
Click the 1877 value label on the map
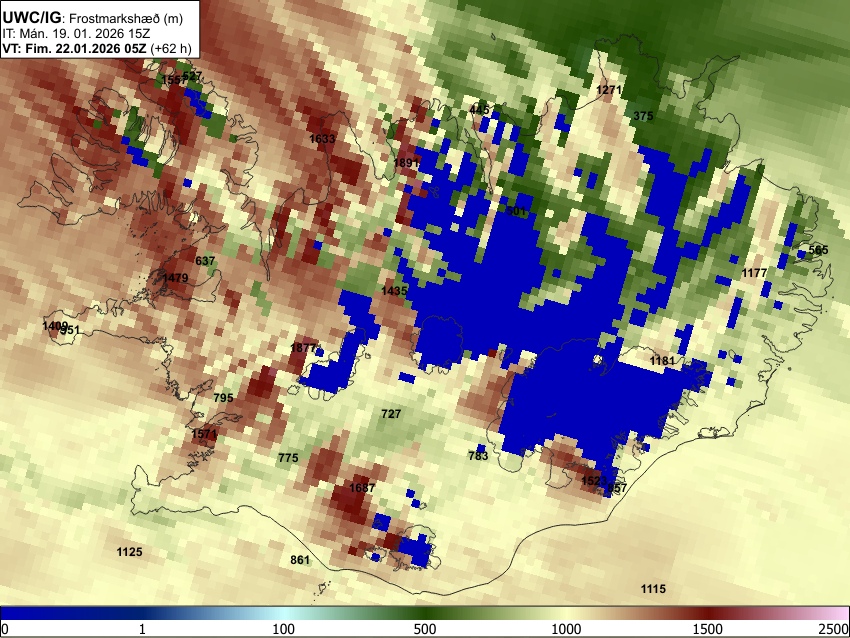303,347
